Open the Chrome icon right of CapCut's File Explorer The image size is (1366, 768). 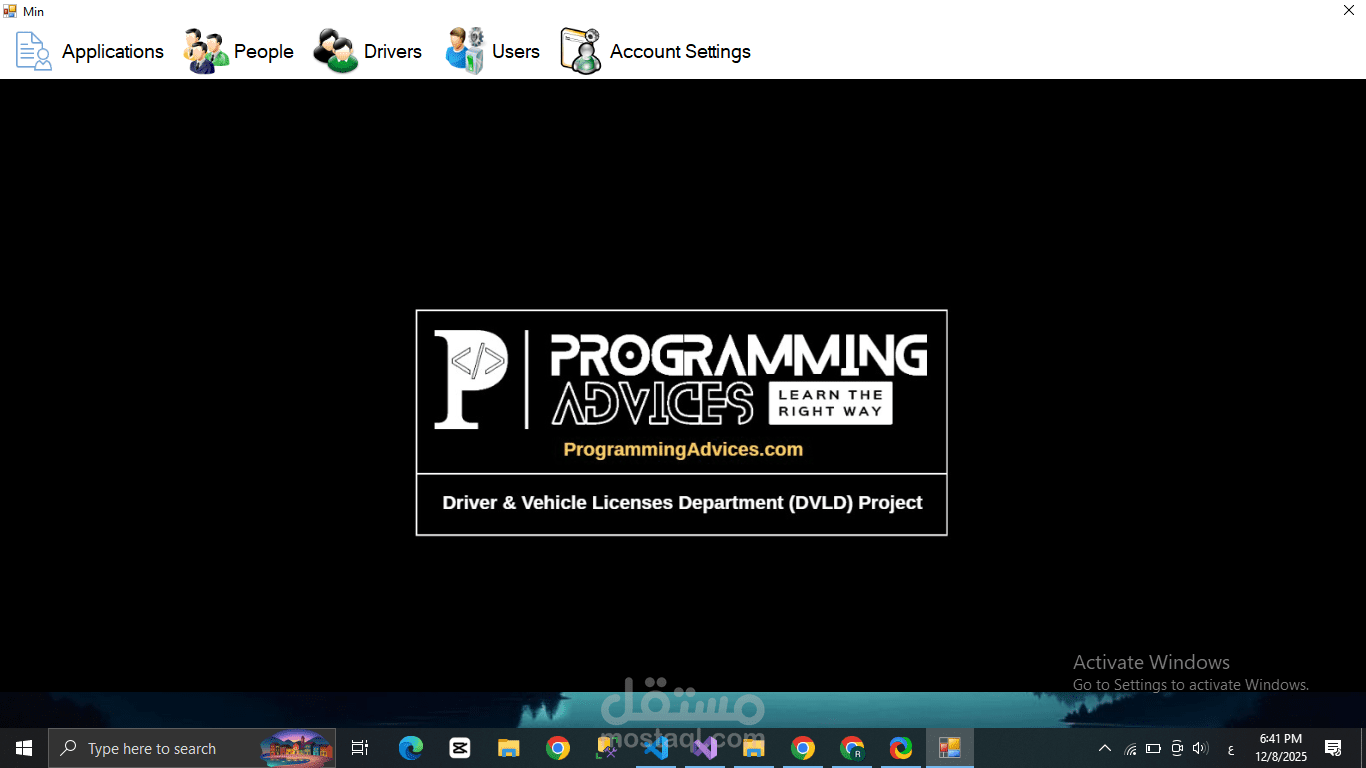coord(558,748)
